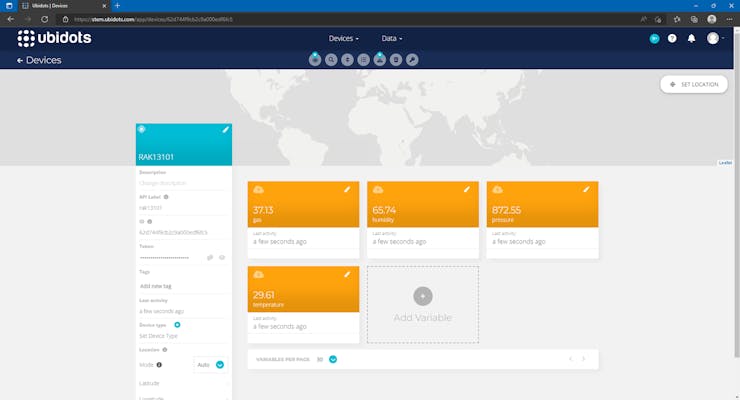Click the device description field
Viewport: 740px width, 400px height.
click(x=183, y=183)
